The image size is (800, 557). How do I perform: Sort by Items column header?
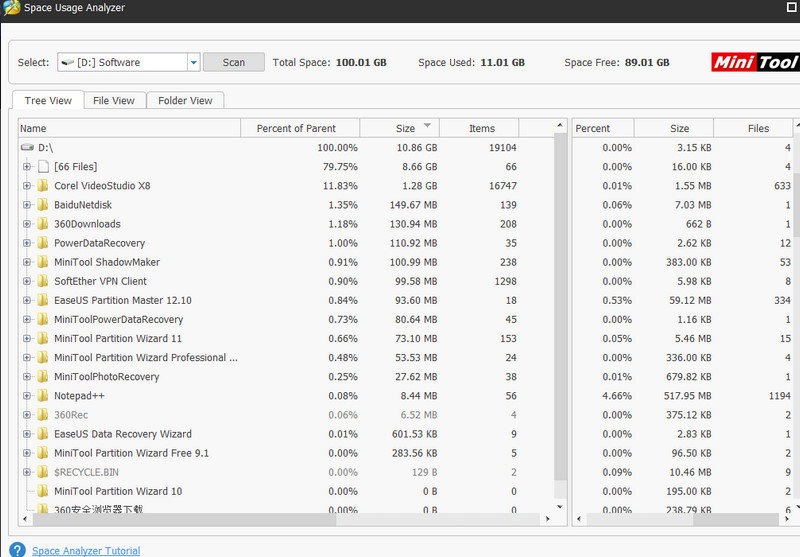pos(479,129)
